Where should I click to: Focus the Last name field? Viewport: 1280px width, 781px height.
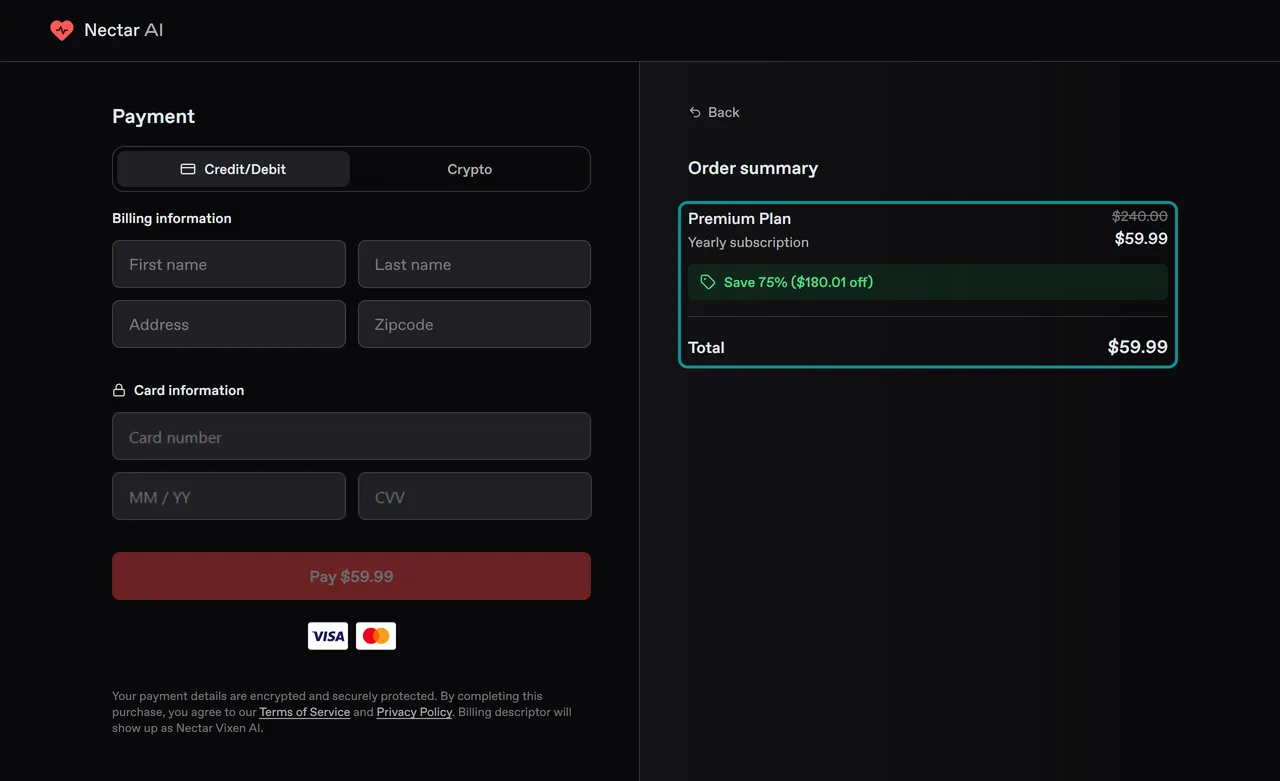coord(474,264)
